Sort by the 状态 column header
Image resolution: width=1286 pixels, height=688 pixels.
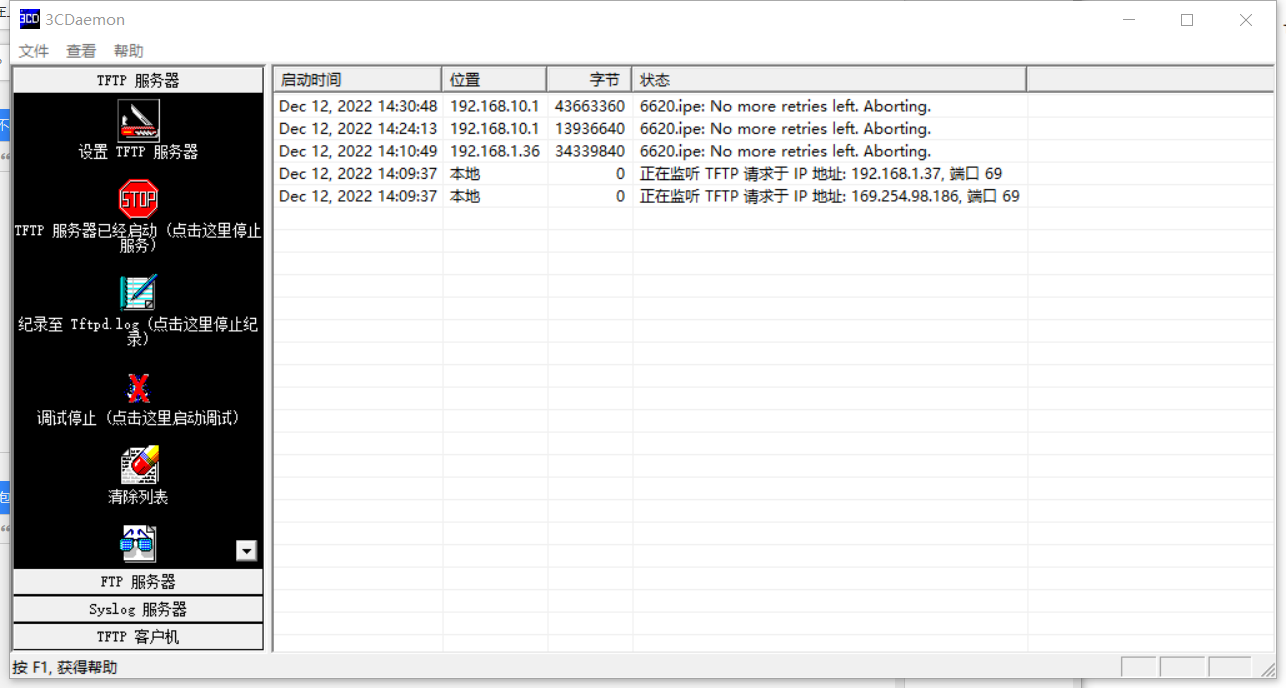(830, 80)
